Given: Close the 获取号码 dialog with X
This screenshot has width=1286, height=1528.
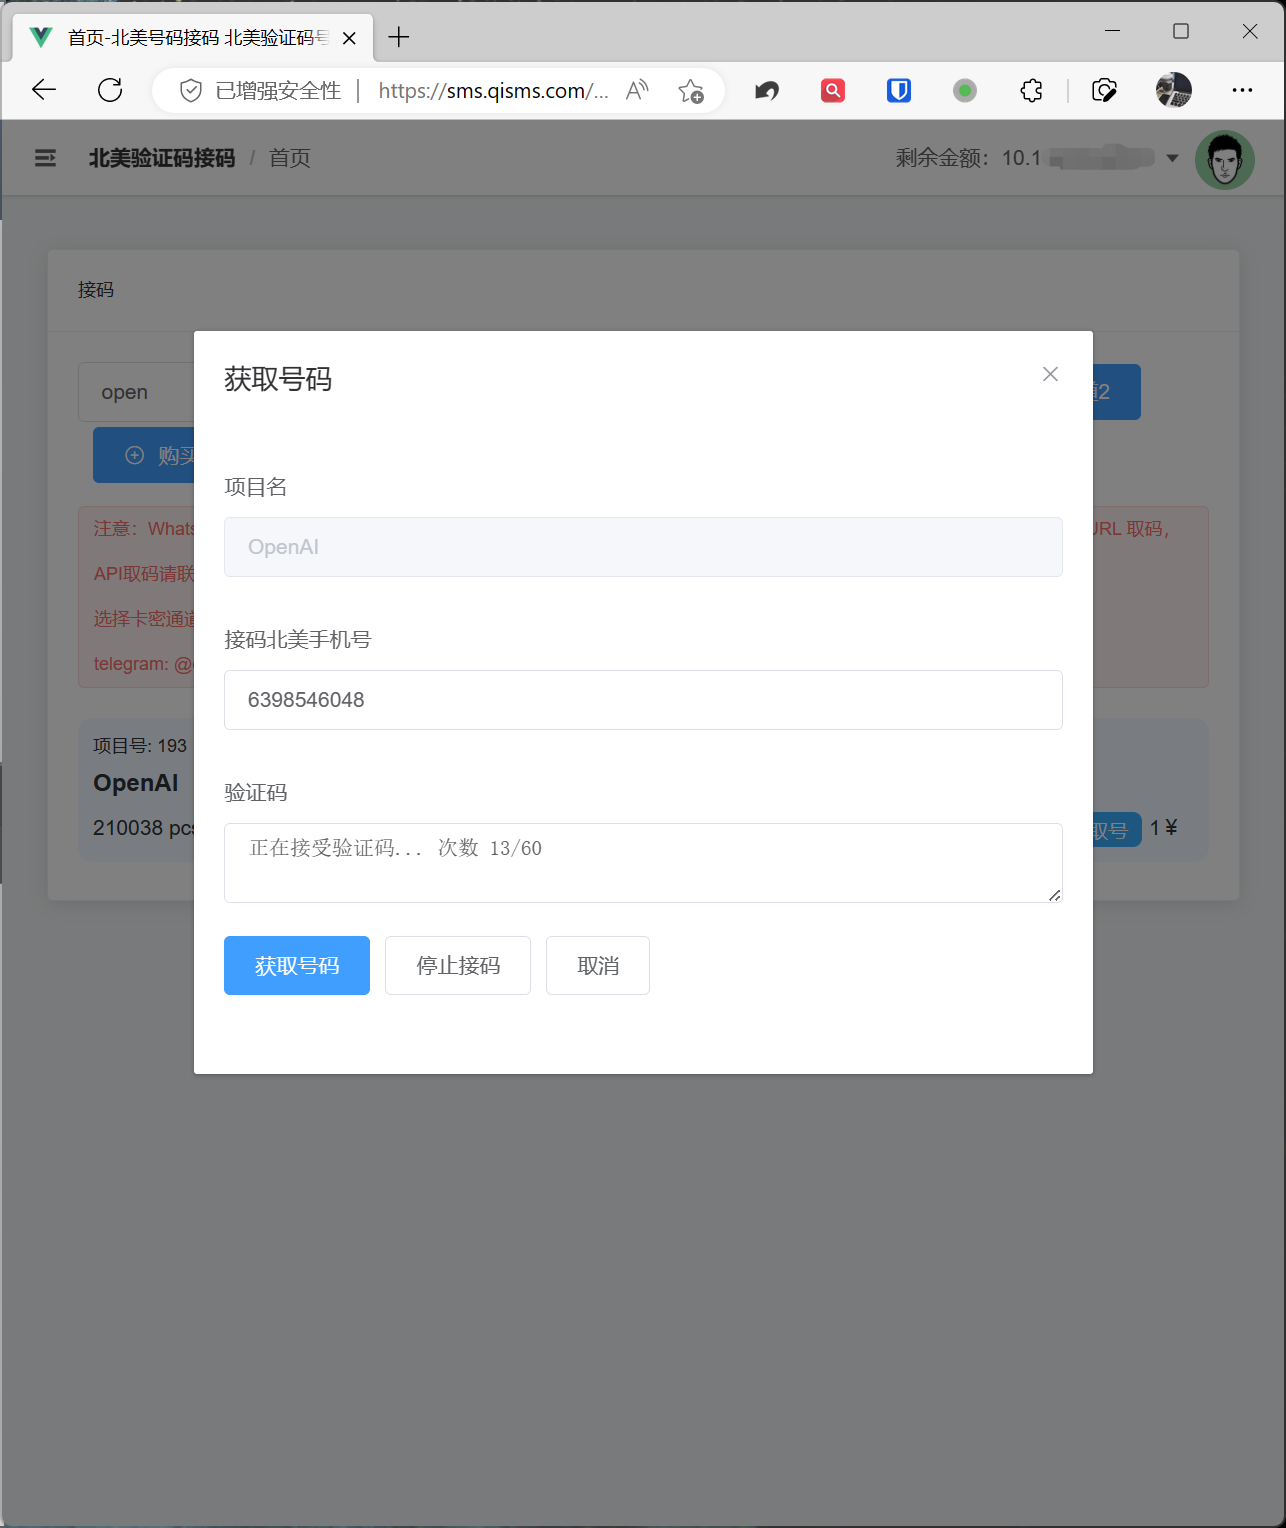Looking at the screenshot, I should click(1050, 374).
